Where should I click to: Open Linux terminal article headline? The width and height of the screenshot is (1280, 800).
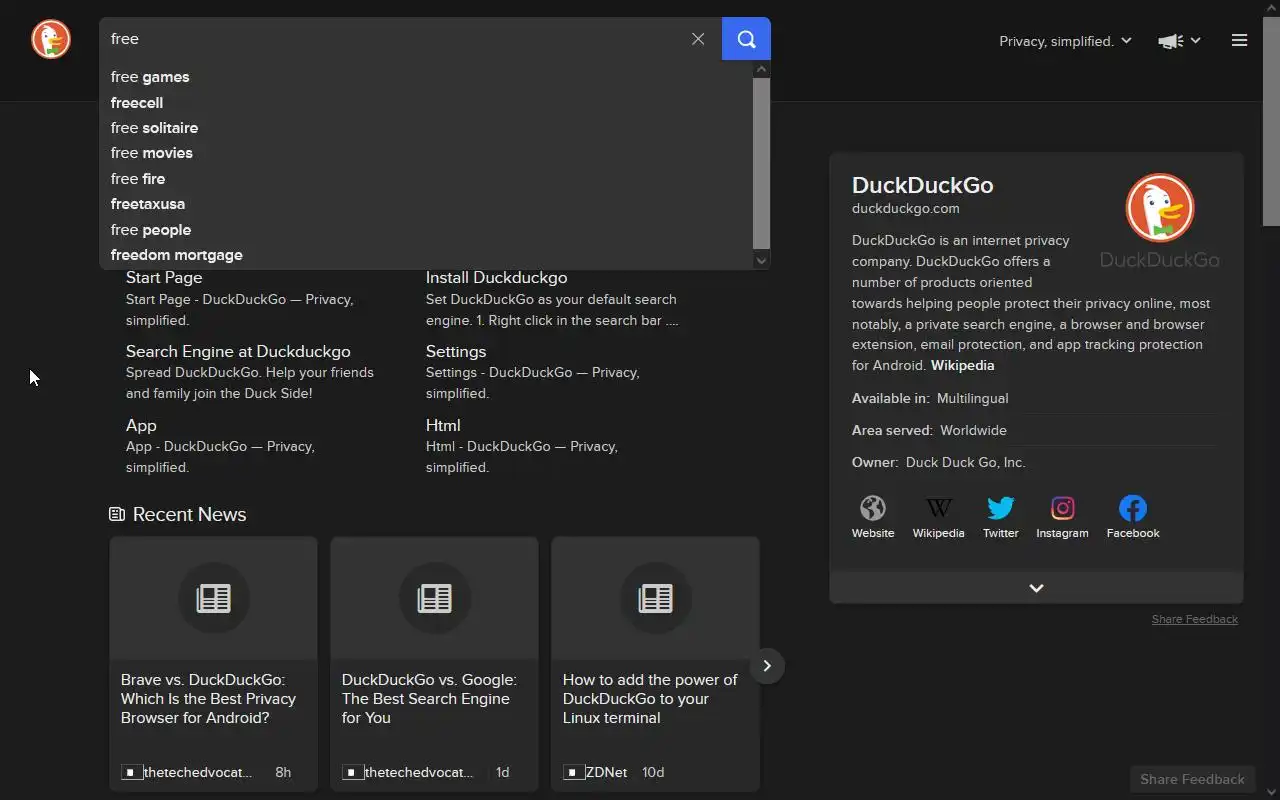pyautogui.click(x=650, y=699)
